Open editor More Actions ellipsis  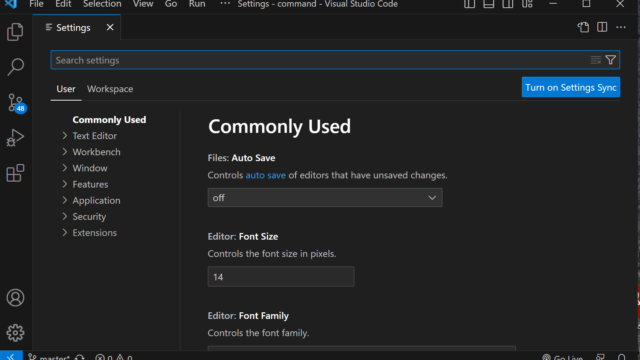621,27
